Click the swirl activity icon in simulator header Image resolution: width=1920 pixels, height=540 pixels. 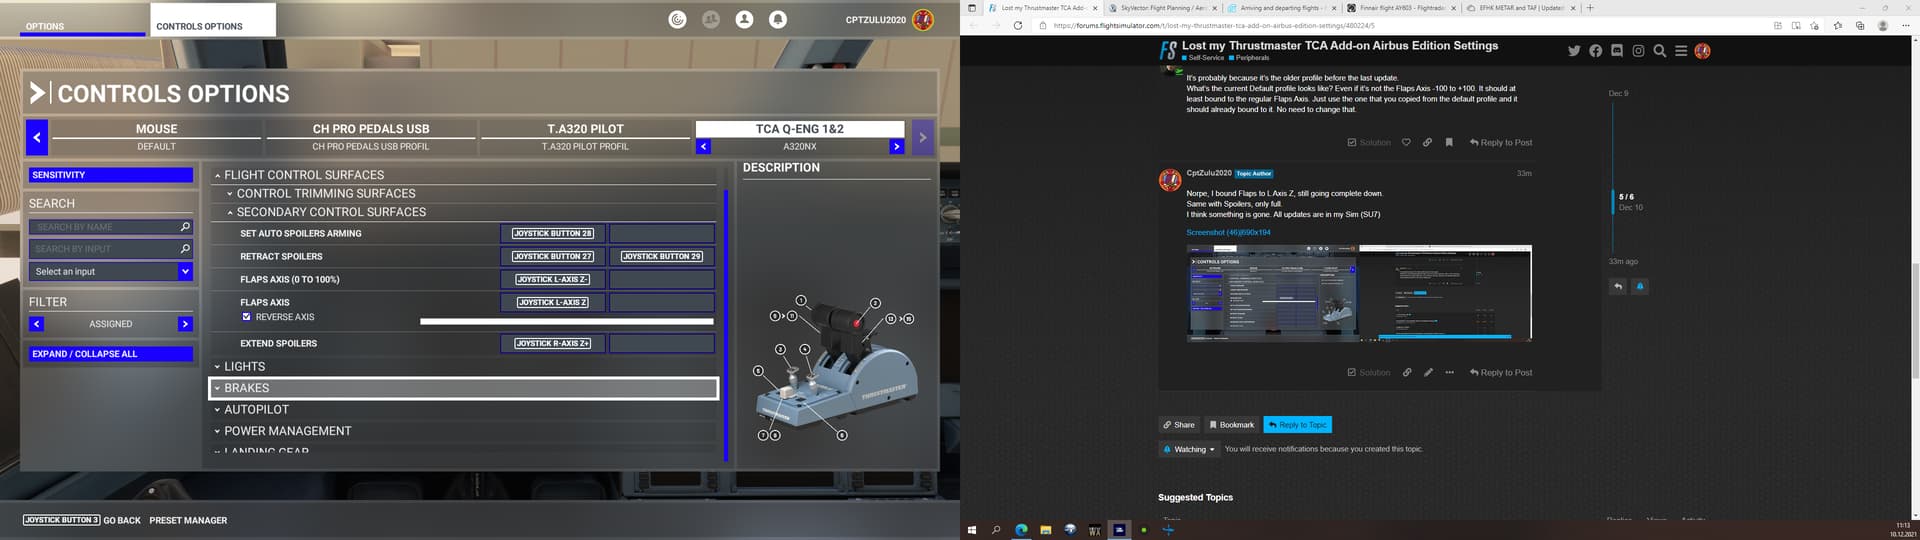point(678,19)
